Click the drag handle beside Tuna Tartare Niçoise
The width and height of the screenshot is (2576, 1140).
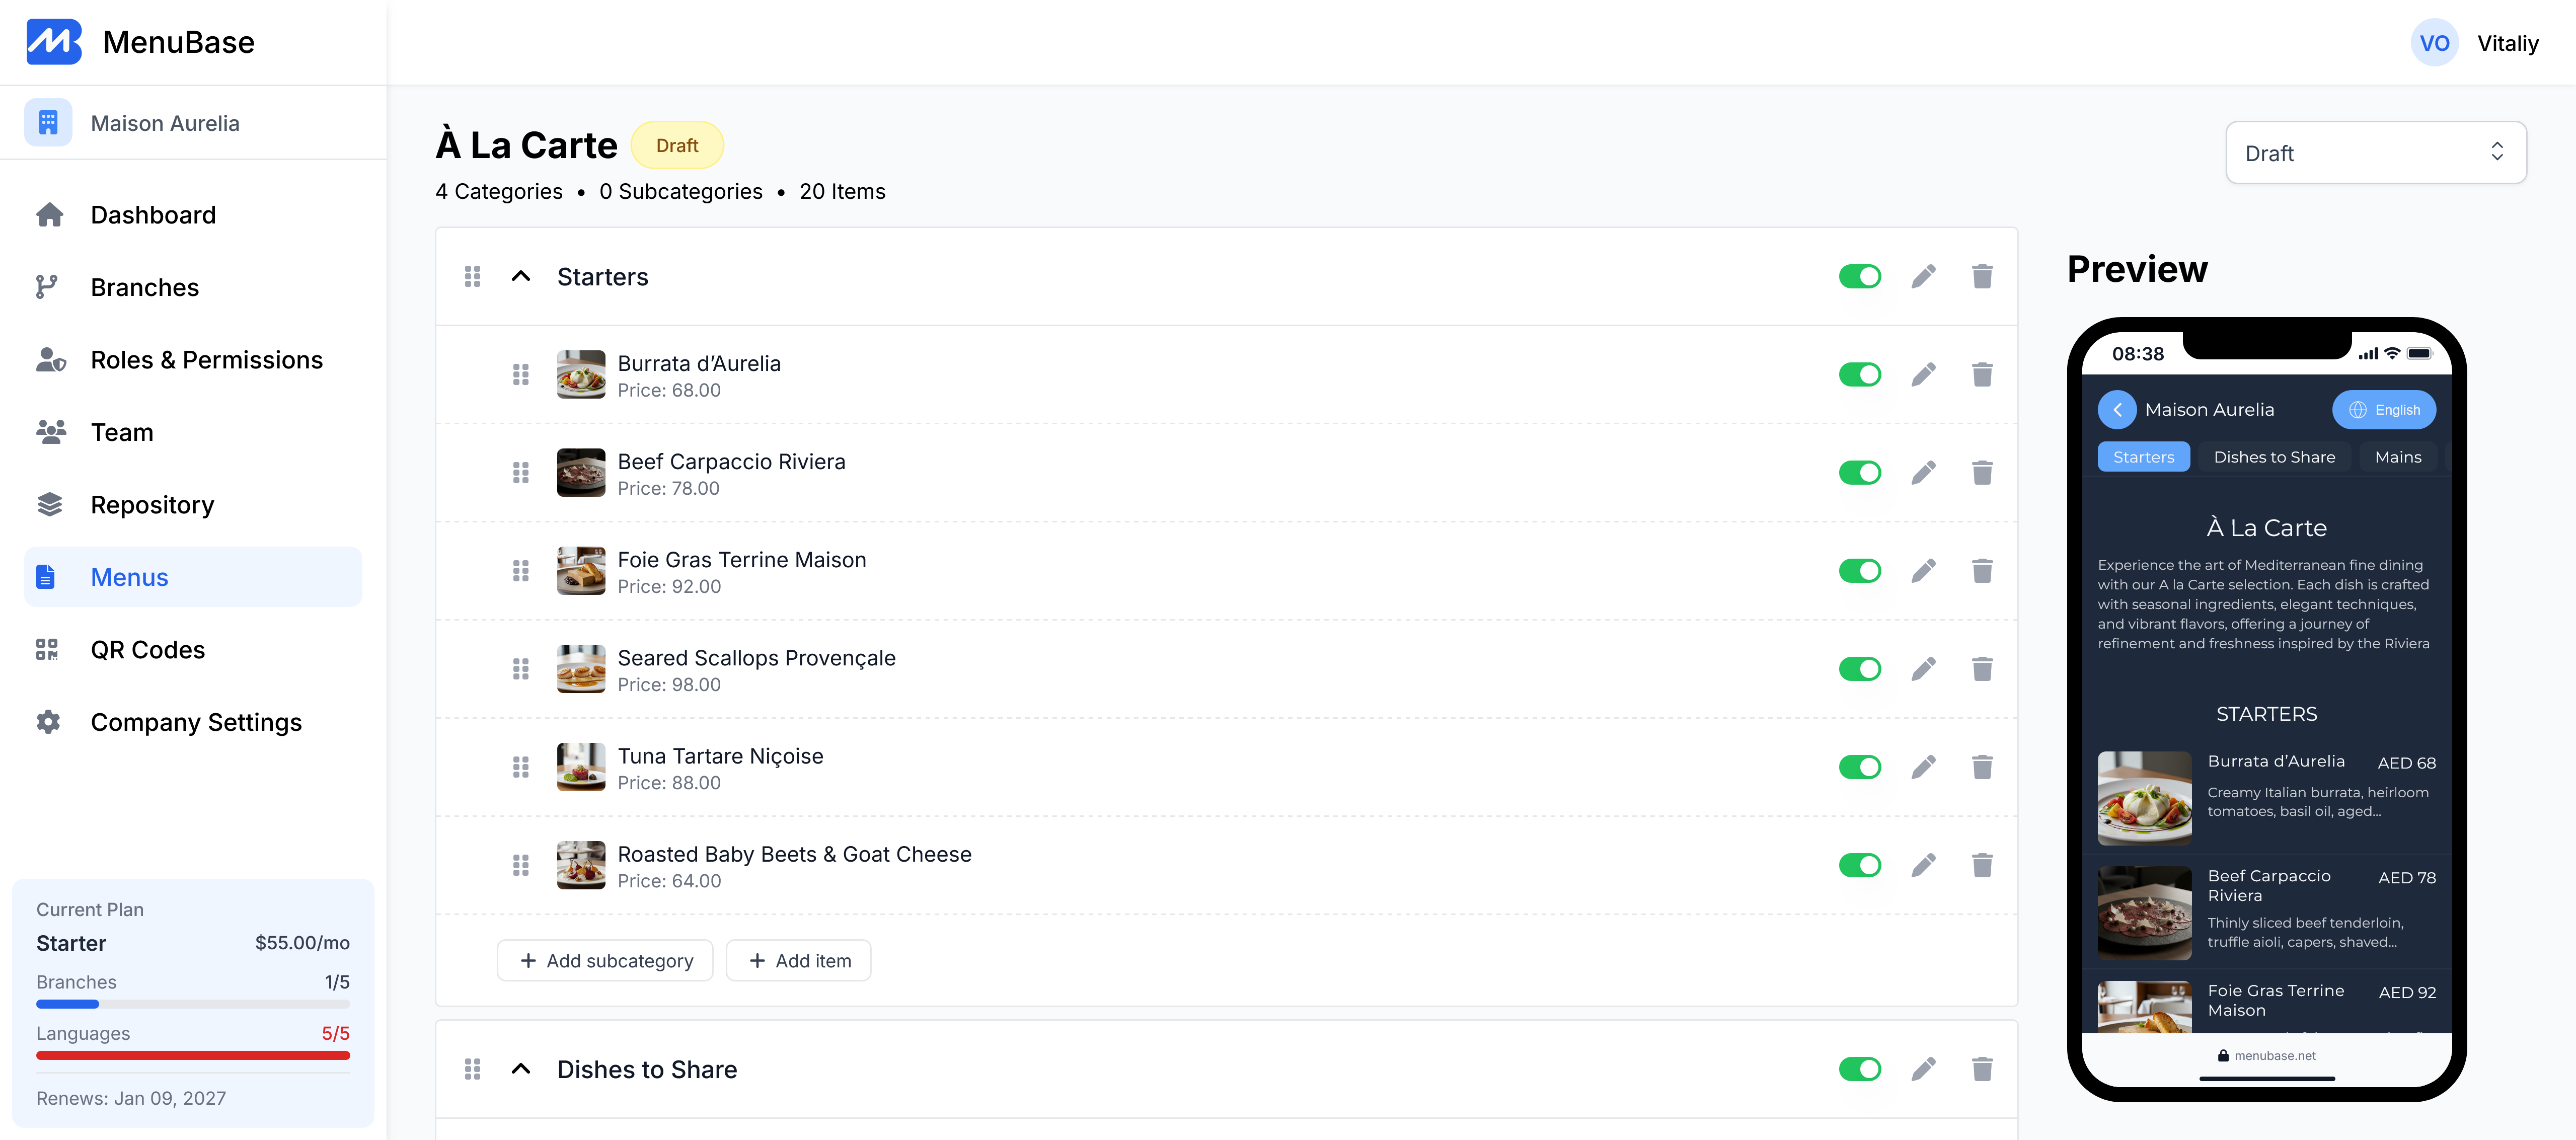coord(521,767)
